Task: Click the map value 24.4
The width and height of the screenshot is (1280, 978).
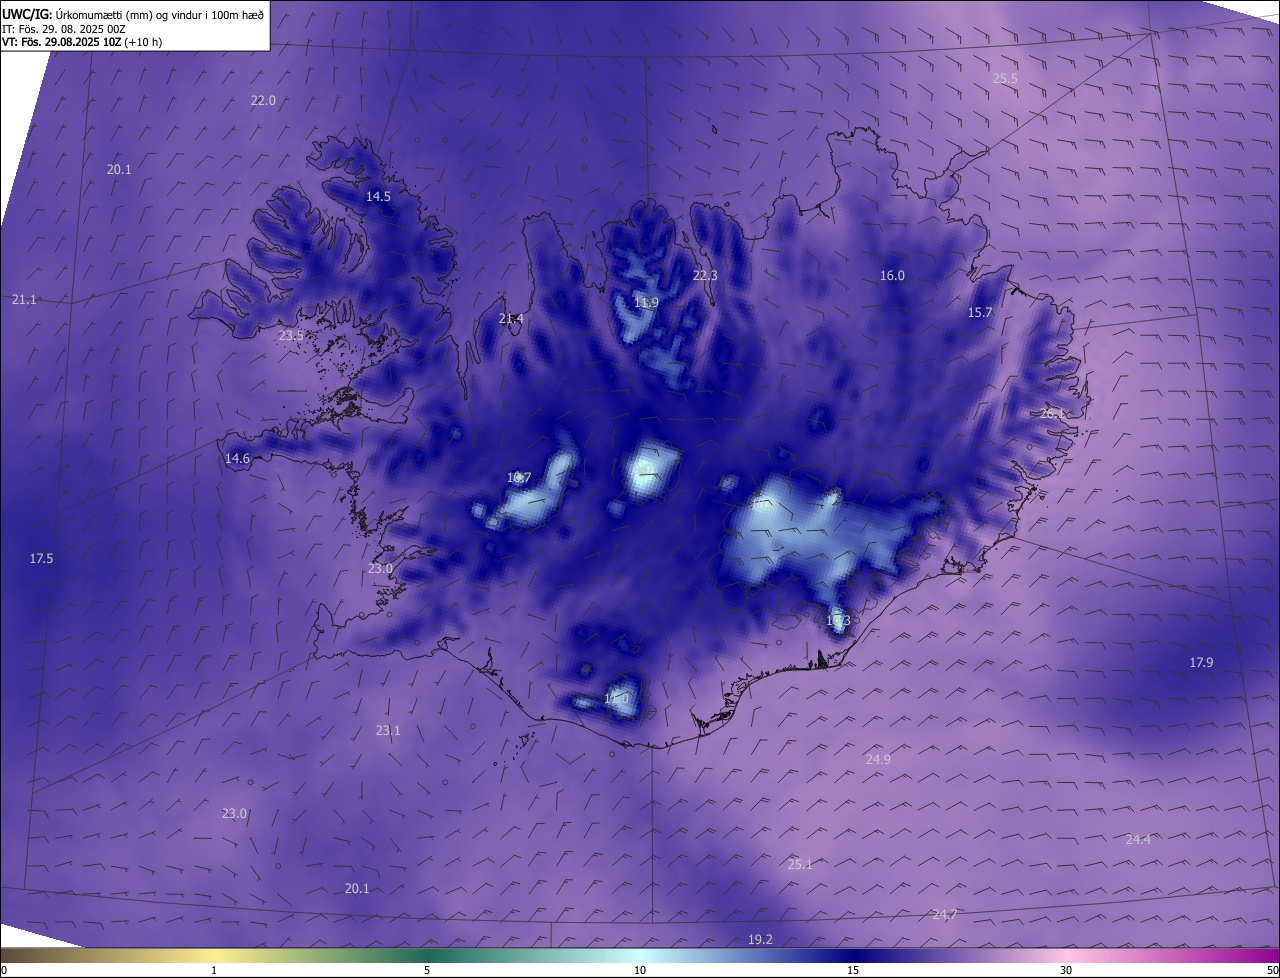Action: [1138, 840]
